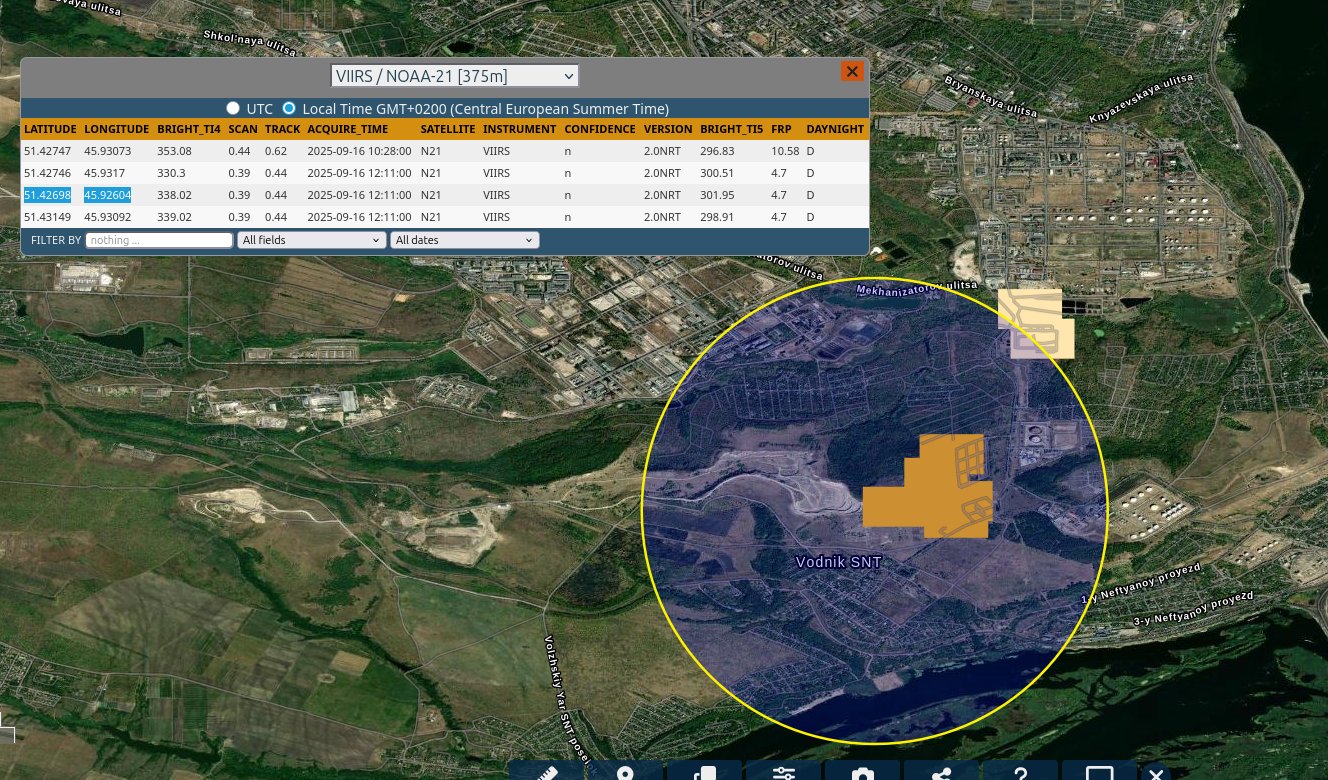Expand the All fields filter dropdown
The image size is (1328, 780).
pos(311,240)
